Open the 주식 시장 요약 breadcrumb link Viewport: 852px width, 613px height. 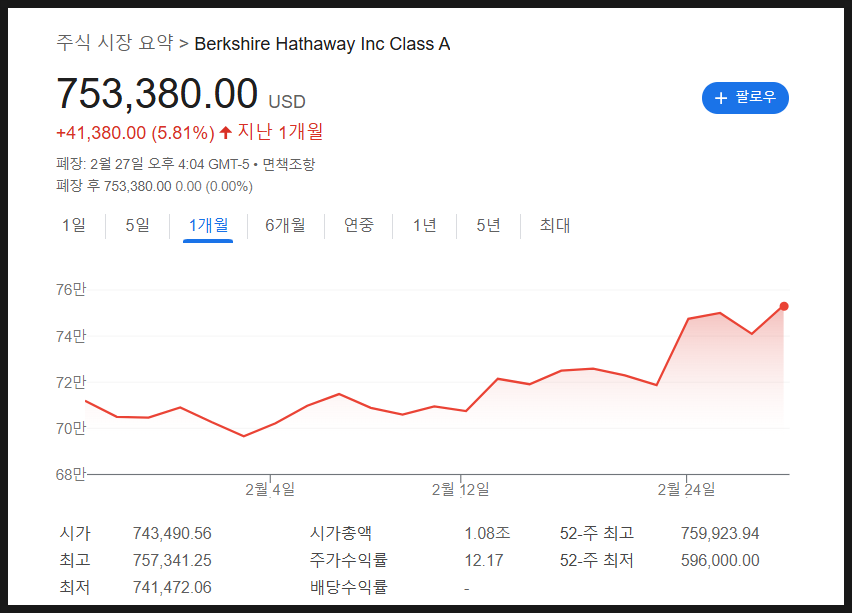[x=115, y=43]
